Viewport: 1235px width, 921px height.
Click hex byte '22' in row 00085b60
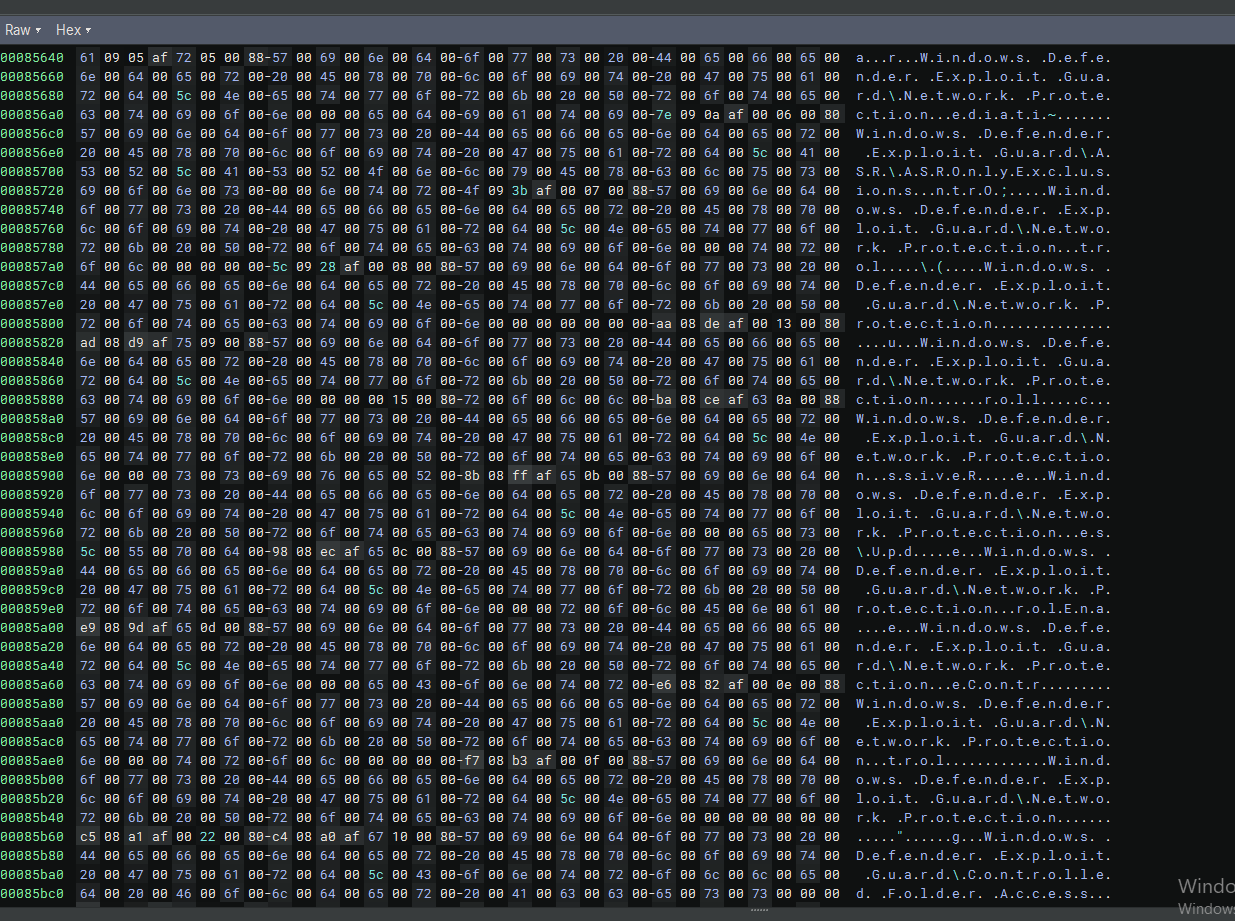pyautogui.click(x=207, y=836)
